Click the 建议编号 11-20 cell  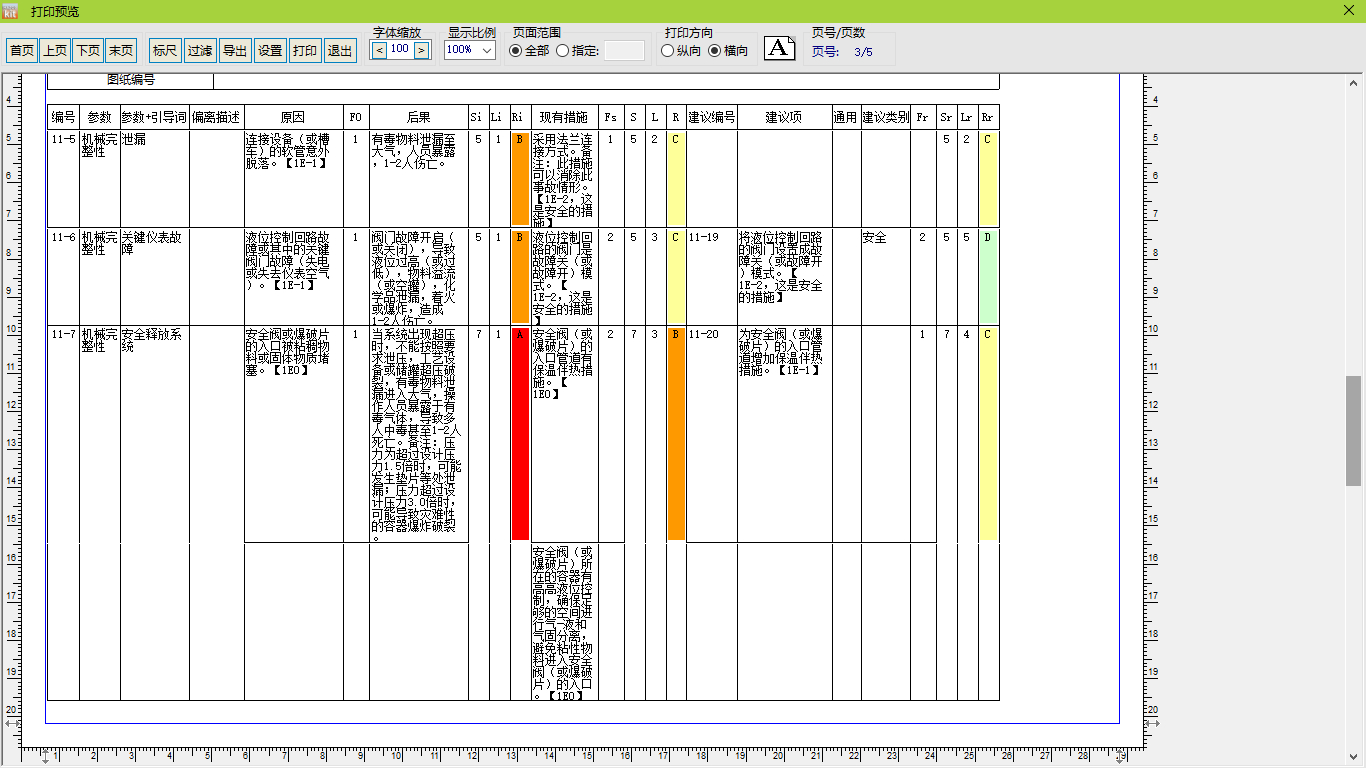[x=712, y=434]
